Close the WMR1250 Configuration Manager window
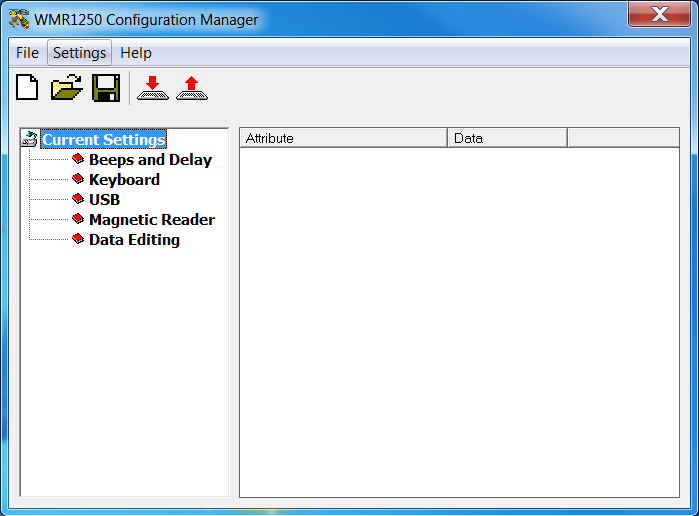Screen dimensions: 699x516 coord(659,14)
